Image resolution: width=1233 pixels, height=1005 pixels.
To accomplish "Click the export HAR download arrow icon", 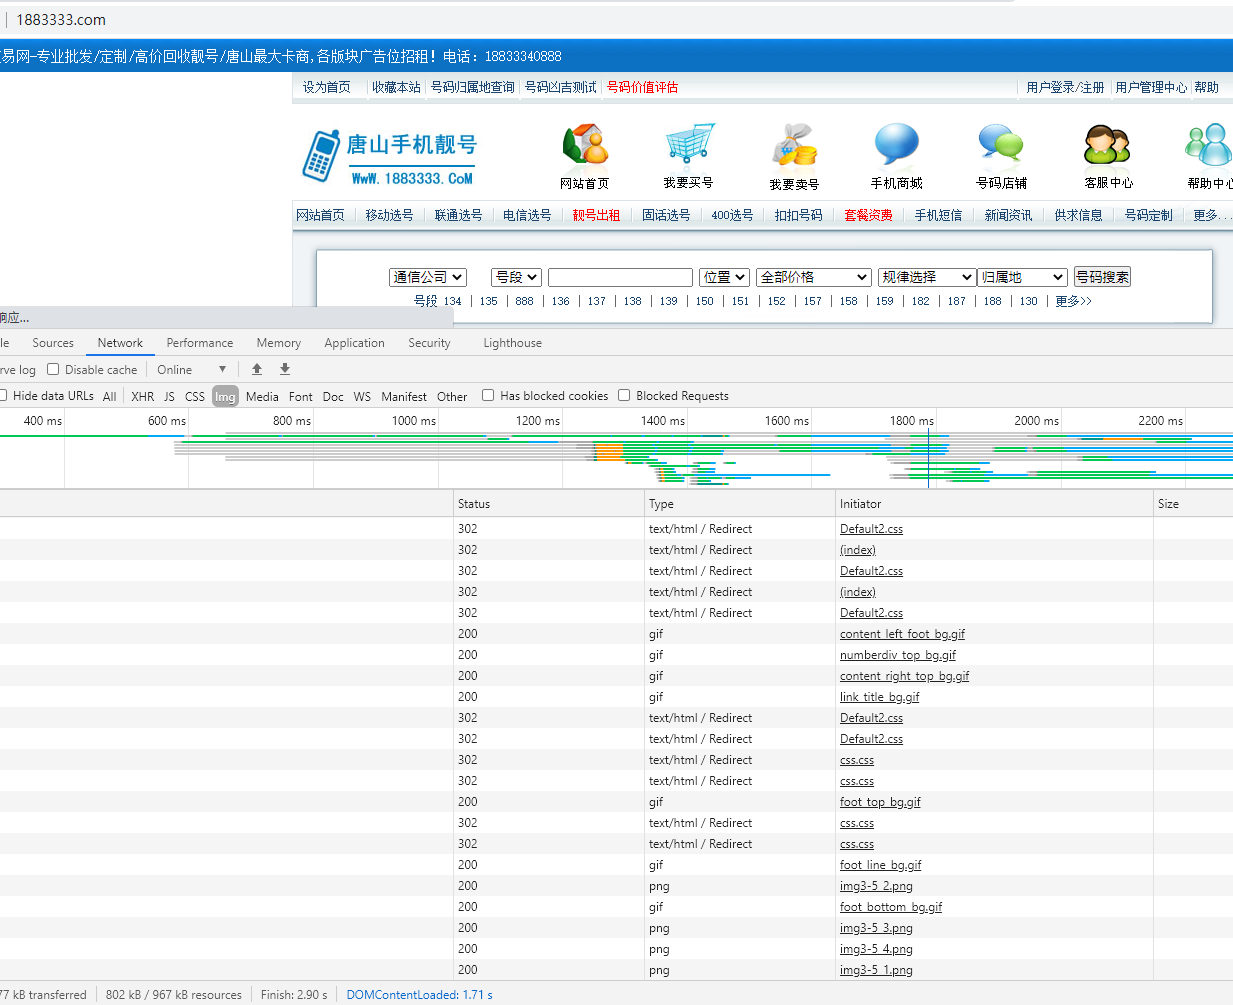I will click(285, 369).
